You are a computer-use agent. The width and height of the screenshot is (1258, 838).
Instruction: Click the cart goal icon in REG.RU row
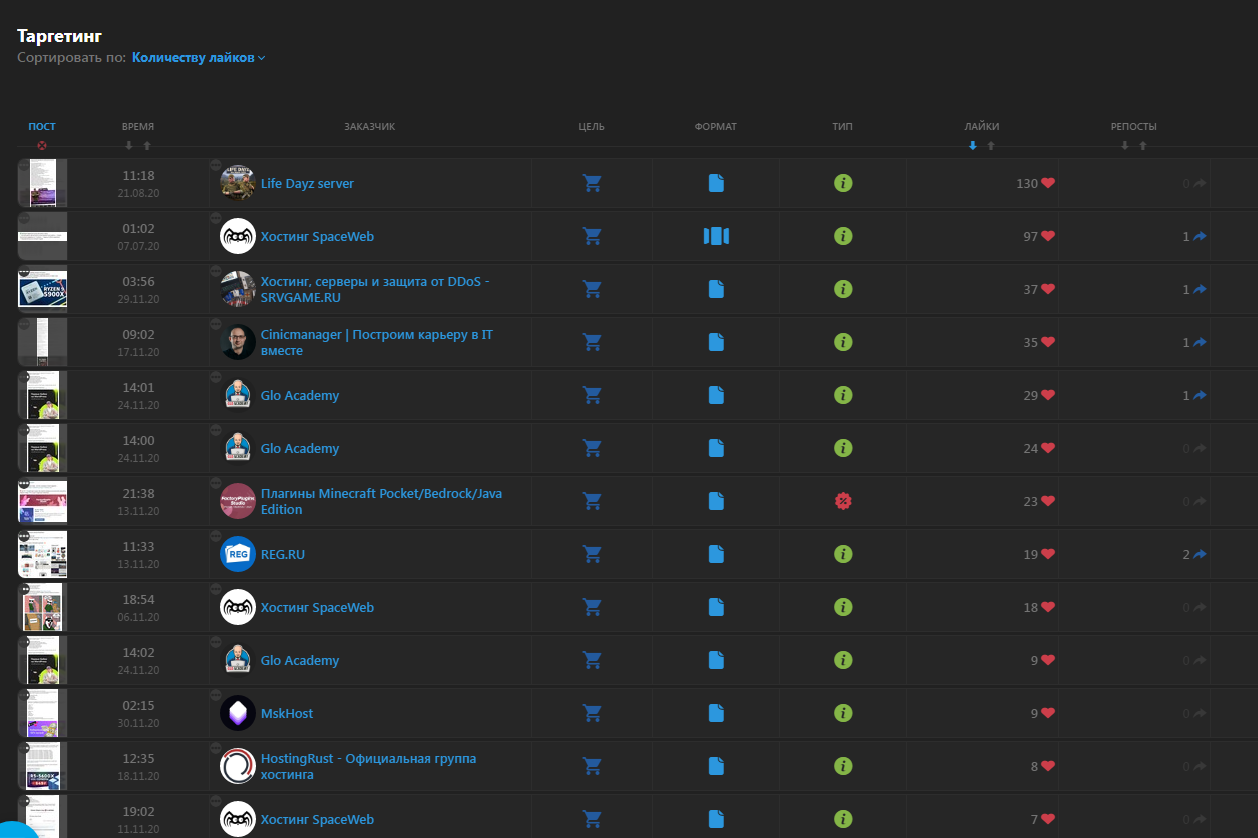(592, 554)
